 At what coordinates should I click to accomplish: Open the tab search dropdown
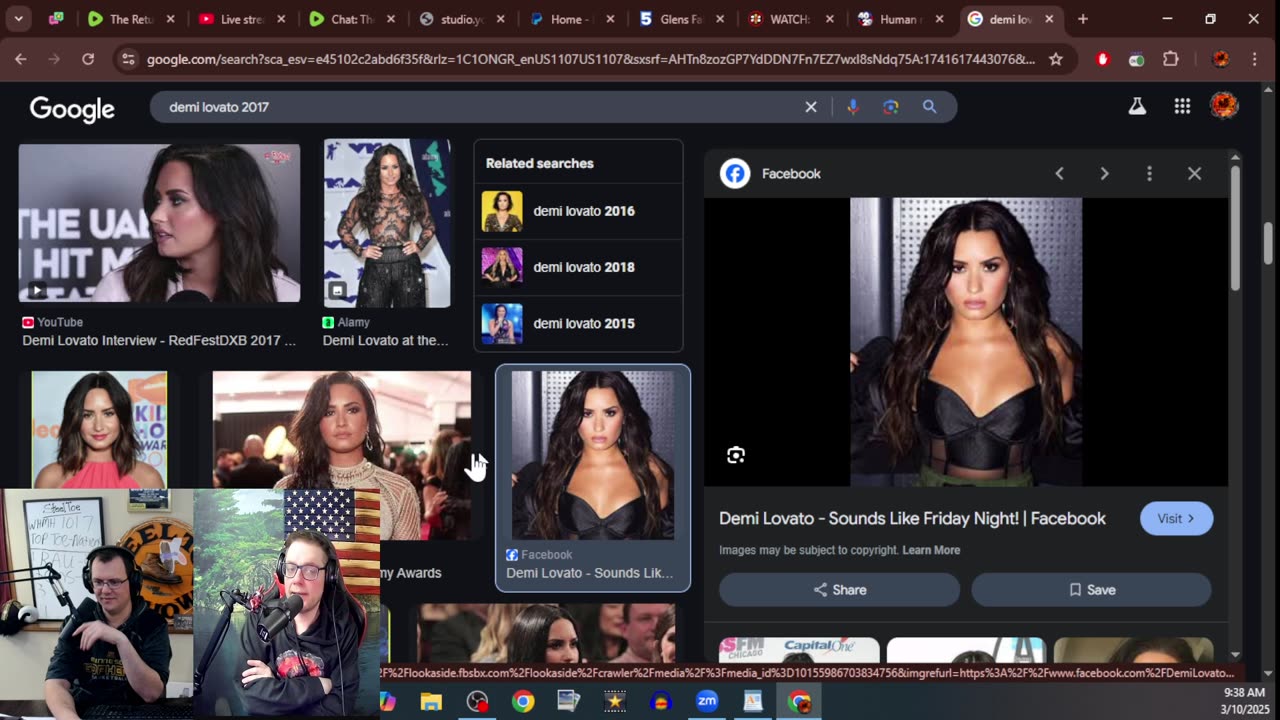[18, 19]
